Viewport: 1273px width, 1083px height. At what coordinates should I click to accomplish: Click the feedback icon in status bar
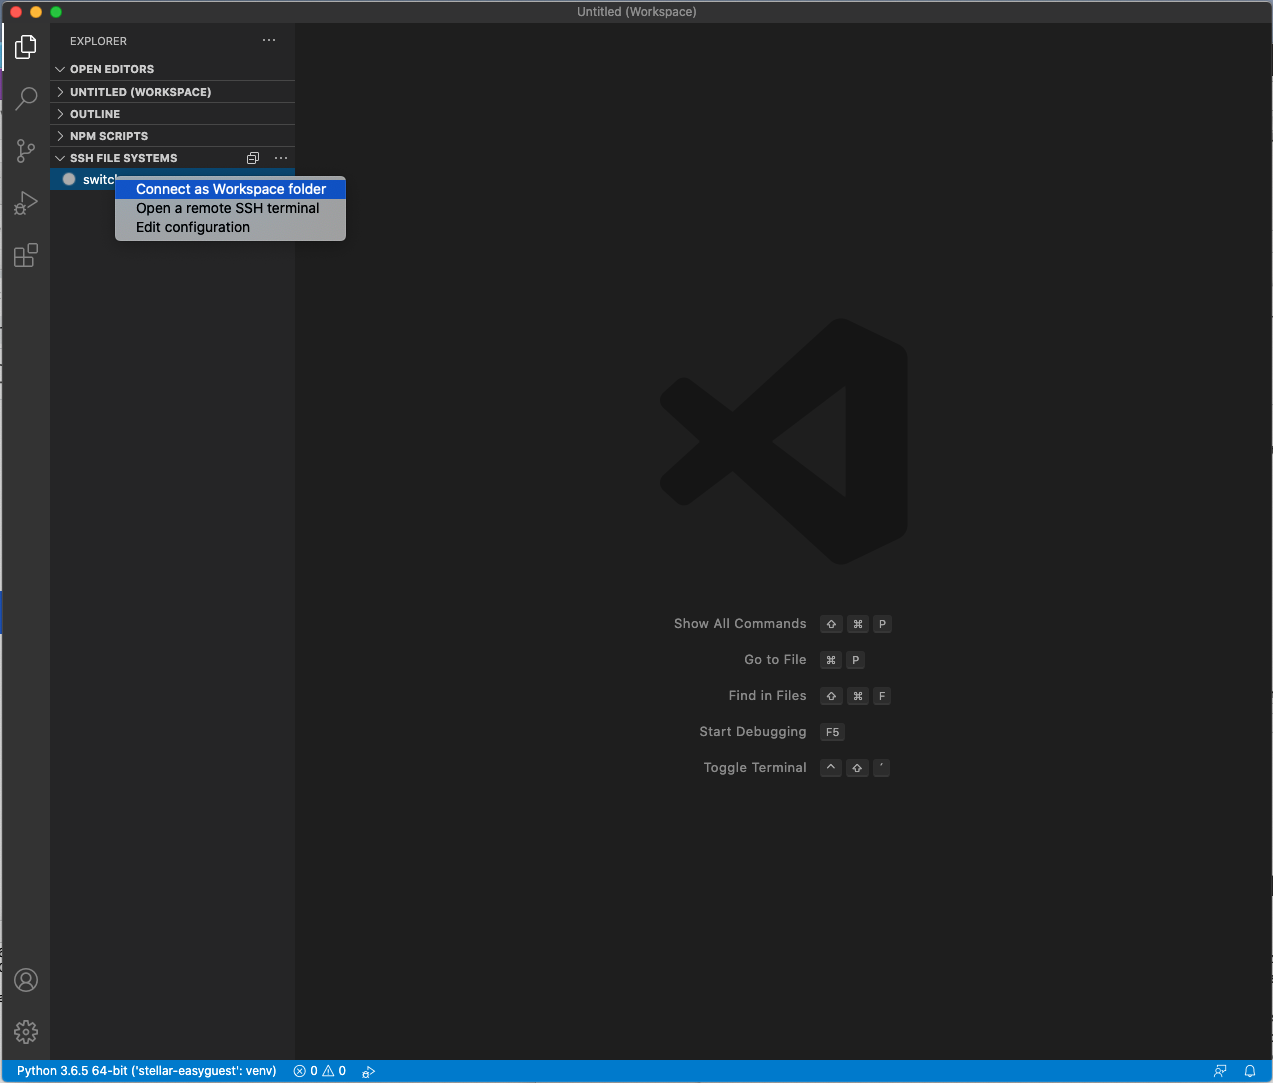tap(1220, 1071)
